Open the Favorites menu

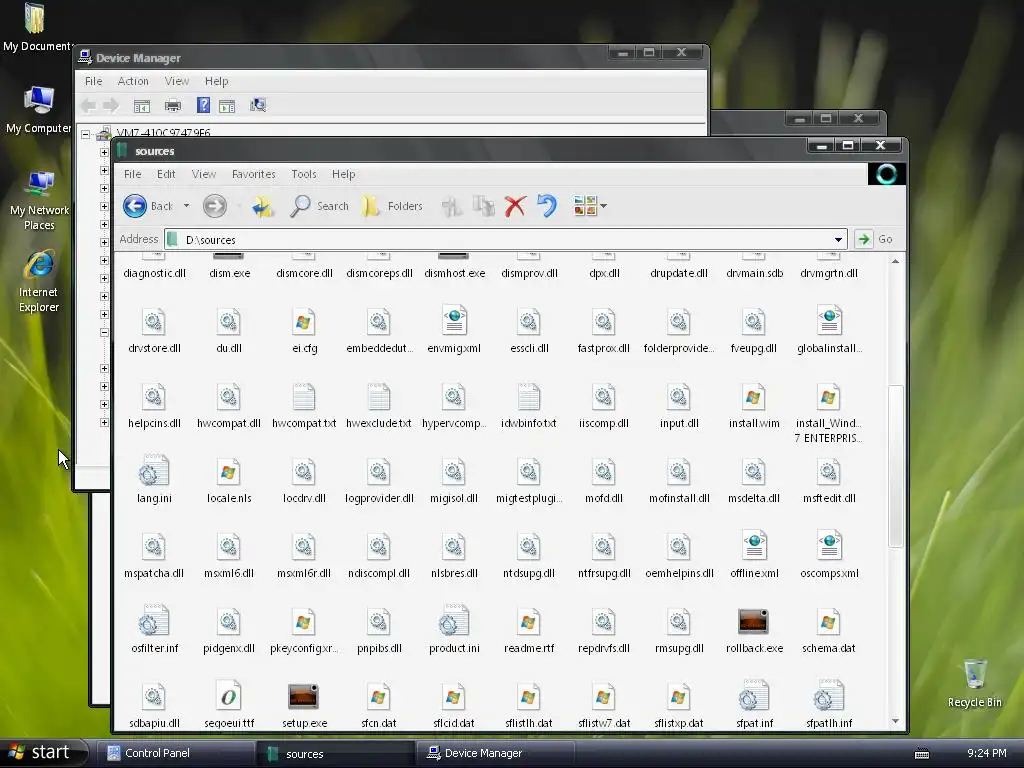253,174
